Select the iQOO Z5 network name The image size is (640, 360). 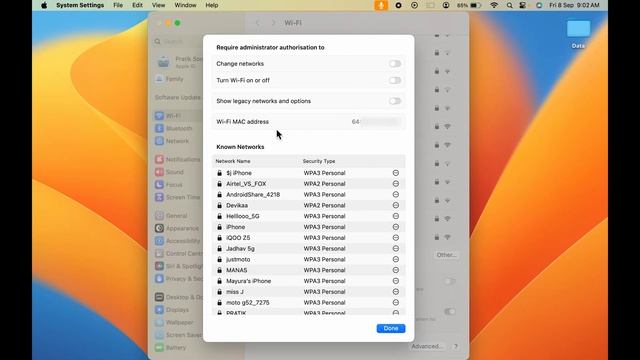coord(238,238)
